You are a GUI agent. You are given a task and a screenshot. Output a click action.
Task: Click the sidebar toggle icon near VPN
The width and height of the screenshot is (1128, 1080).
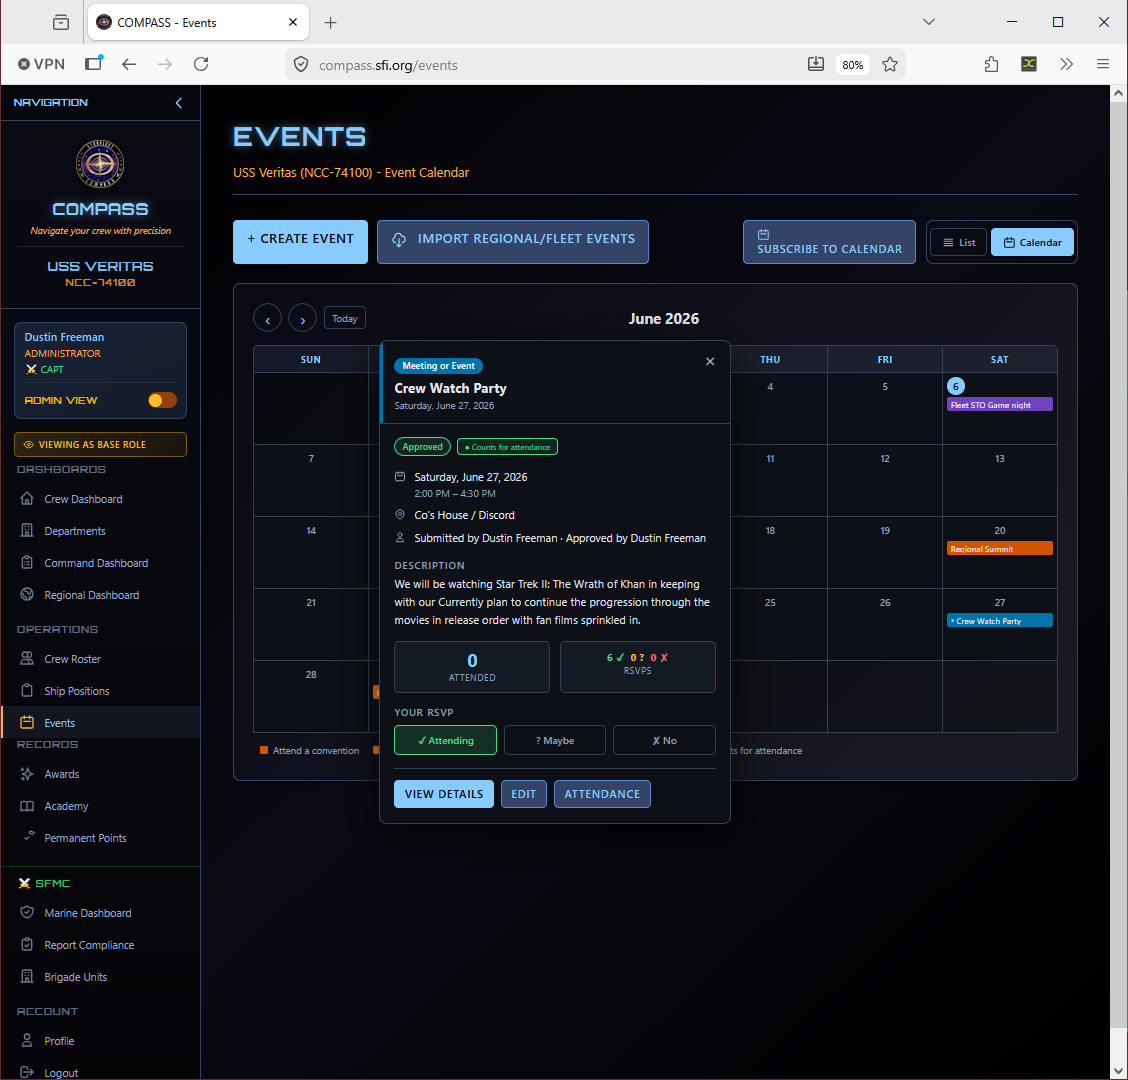pyautogui.click(x=94, y=63)
